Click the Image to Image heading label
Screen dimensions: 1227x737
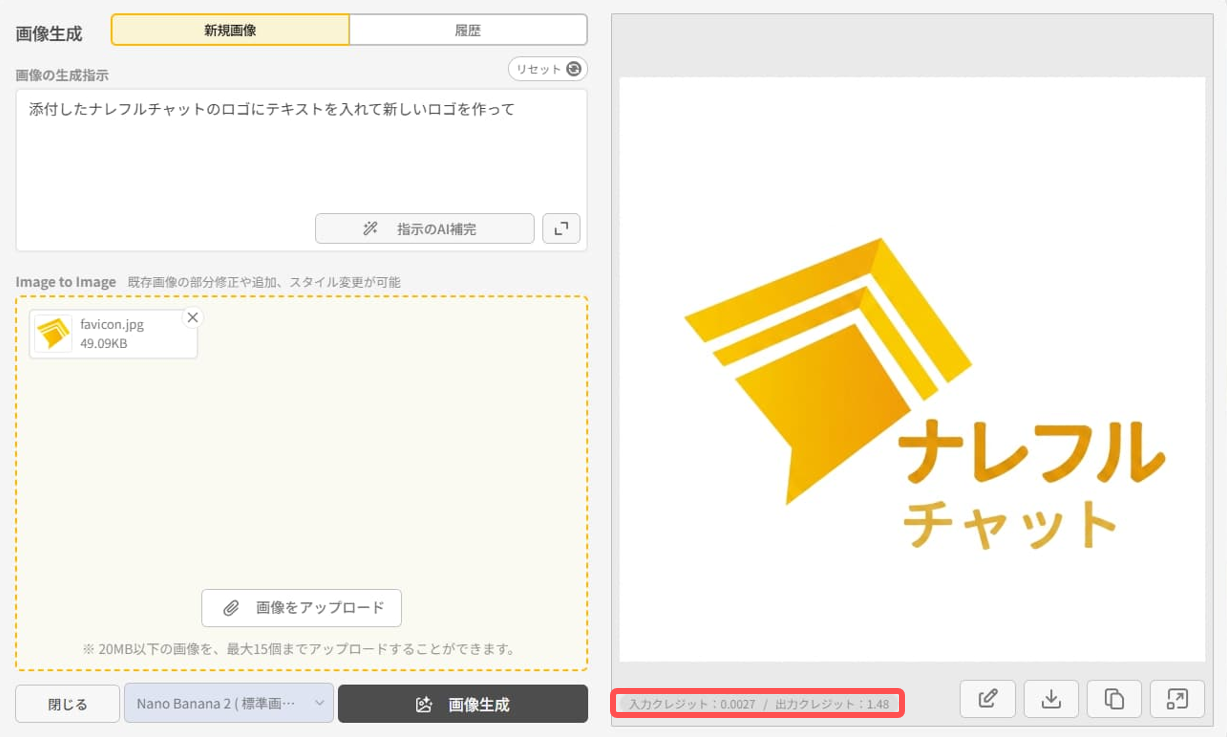click(66, 282)
